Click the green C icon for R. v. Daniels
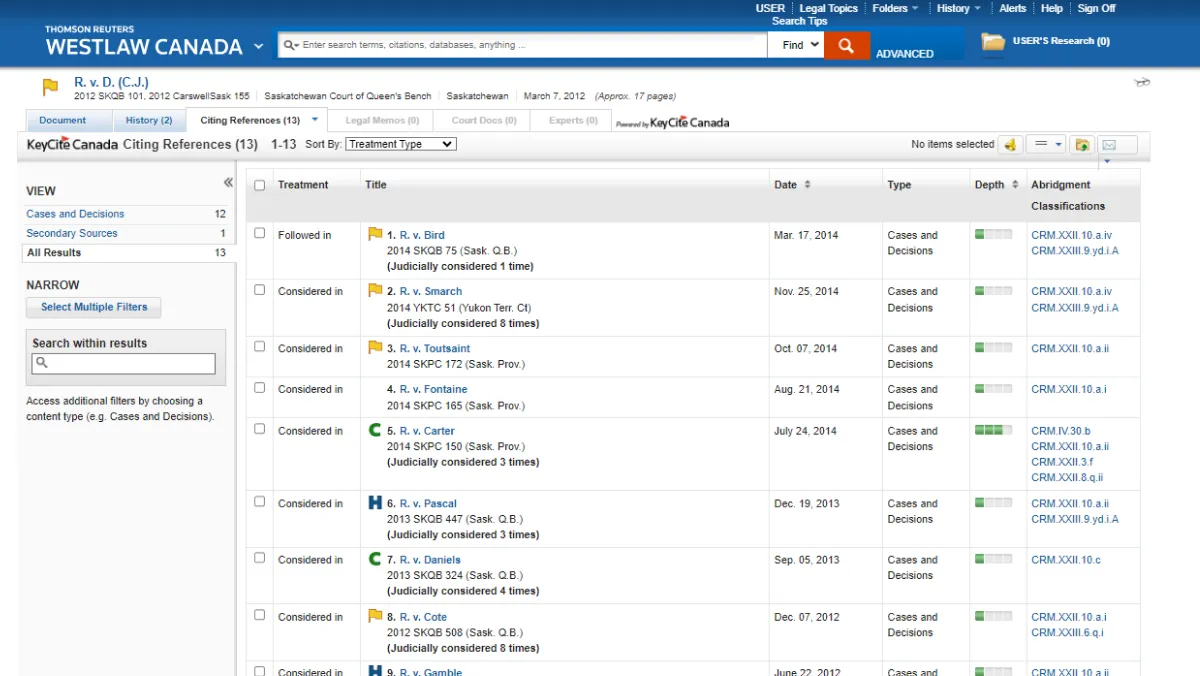The image size is (1200, 676). 375,559
